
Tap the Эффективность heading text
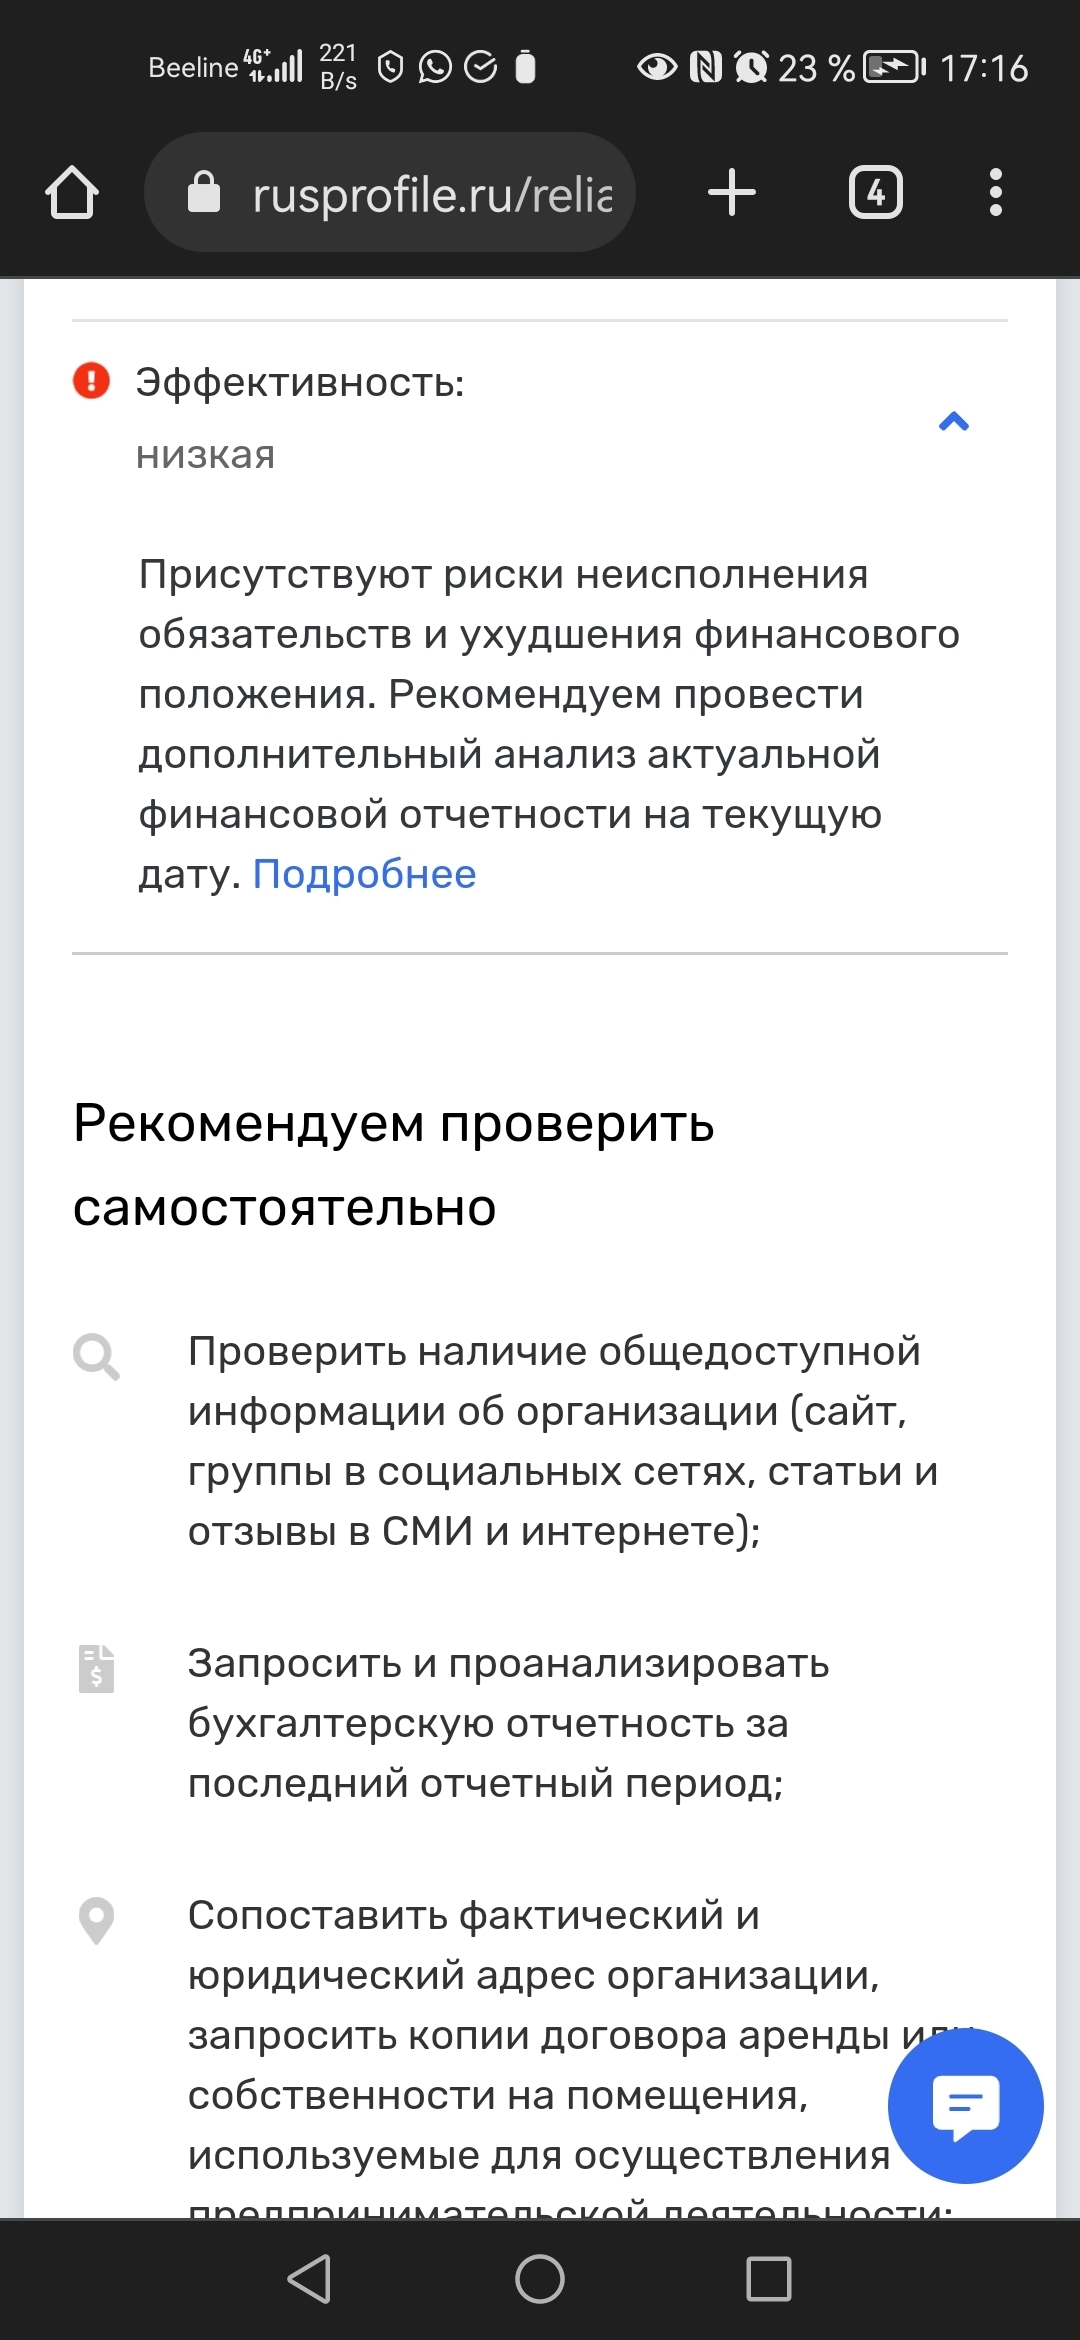pyautogui.click(x=300, y=382)
